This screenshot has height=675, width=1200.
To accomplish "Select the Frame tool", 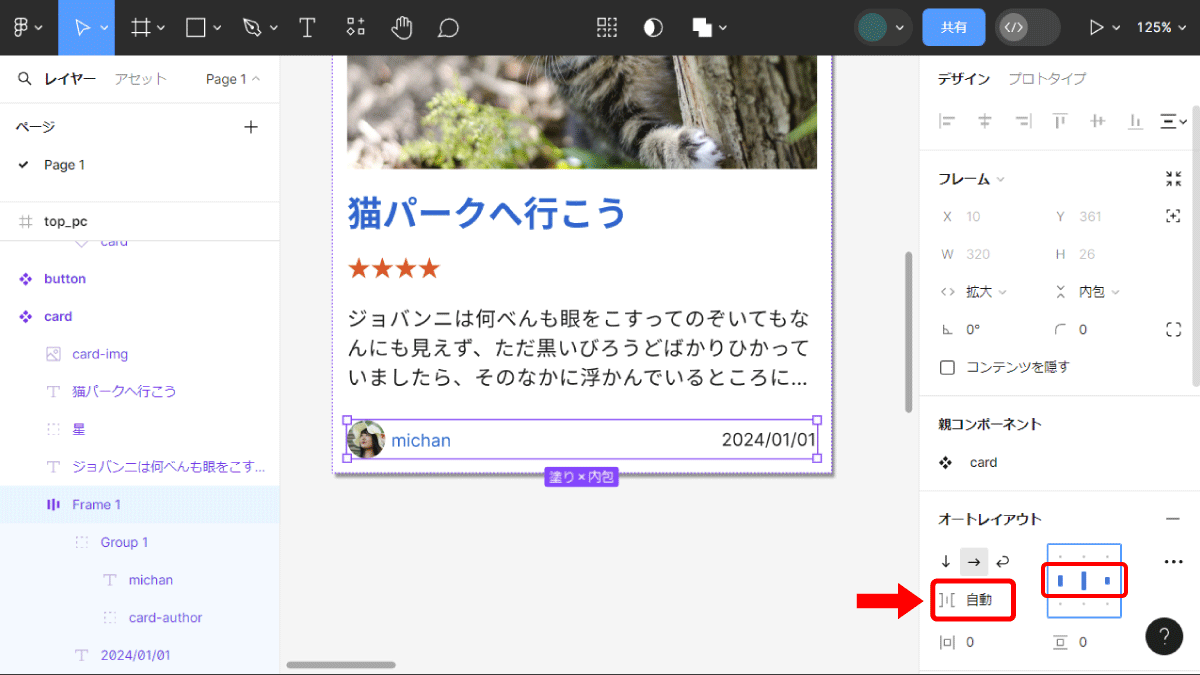I will coord(141,28).
